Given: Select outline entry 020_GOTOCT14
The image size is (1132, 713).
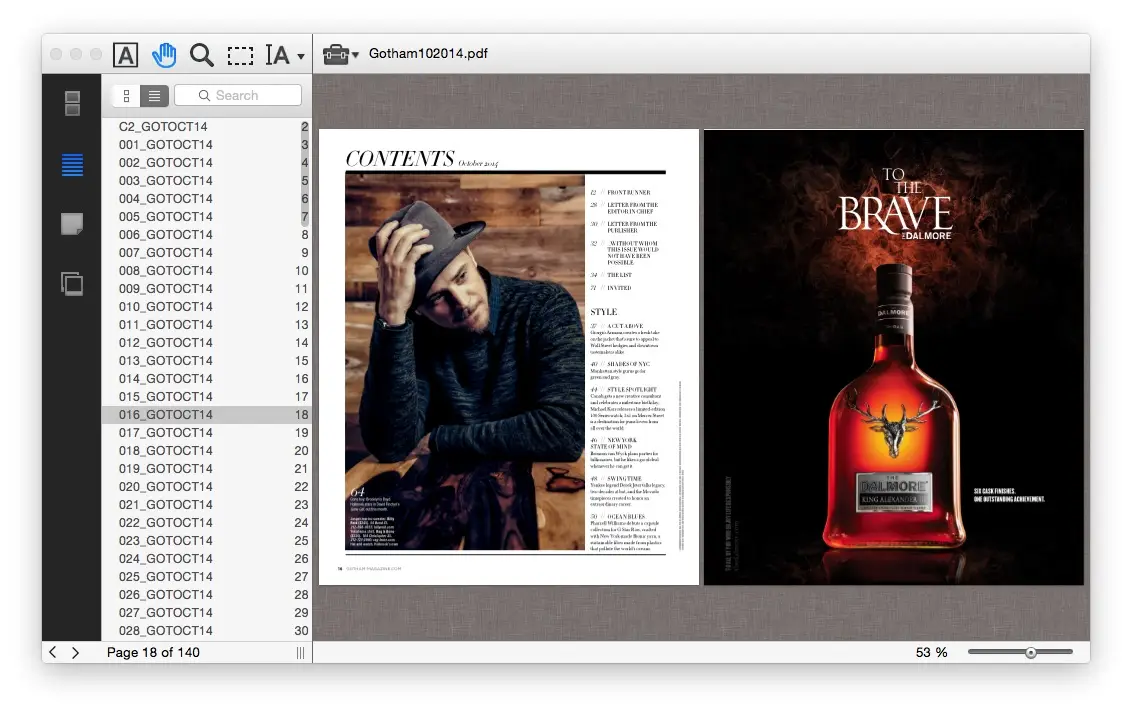Looking at the screenshot, I should pyautogui.click(x=206, y=487).
